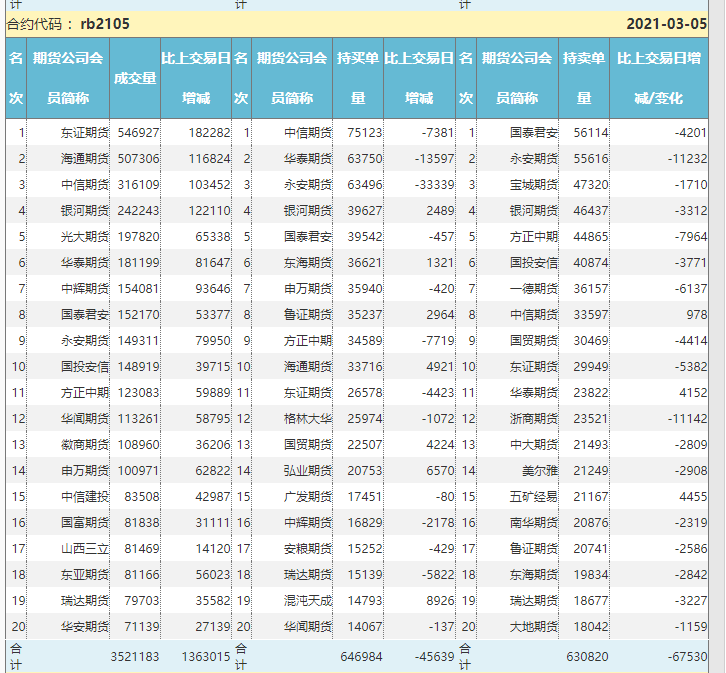Click short position value 56114
726x673 pixels.
pyautogui.click(x=591, y=133)
